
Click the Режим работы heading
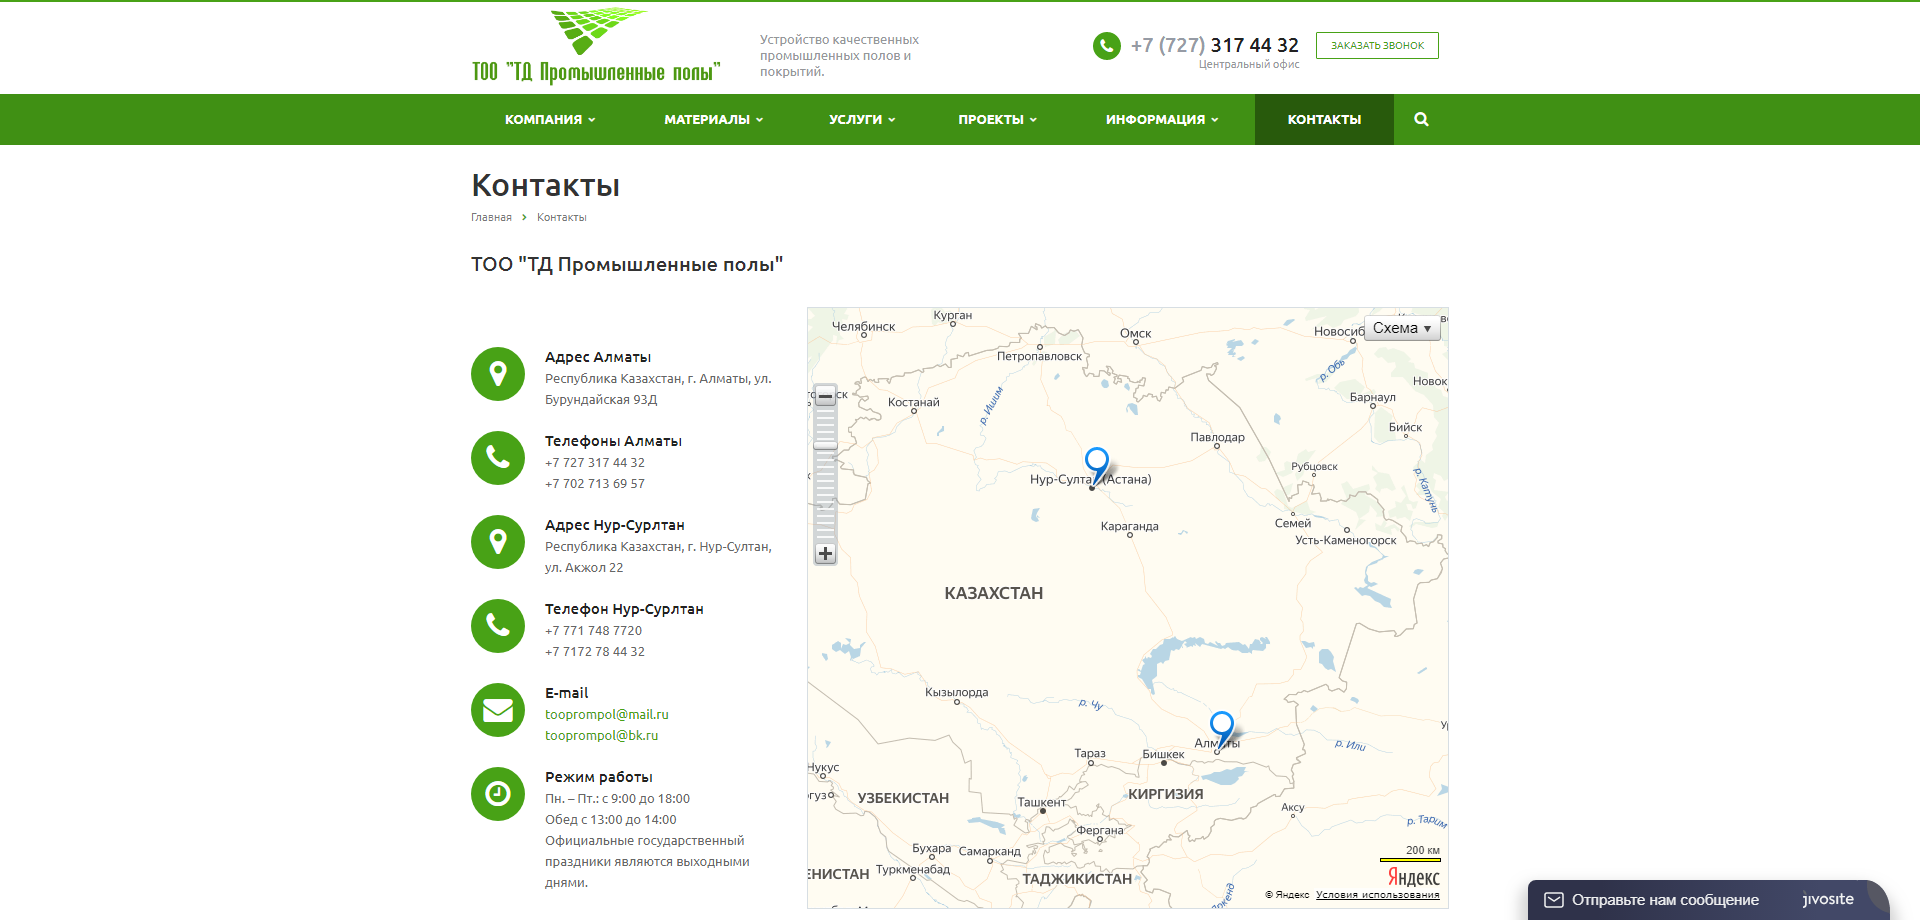coord(598,777)
